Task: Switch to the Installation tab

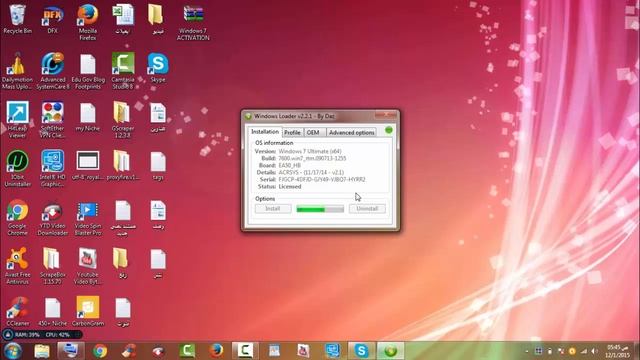Action: coord(265,132)
